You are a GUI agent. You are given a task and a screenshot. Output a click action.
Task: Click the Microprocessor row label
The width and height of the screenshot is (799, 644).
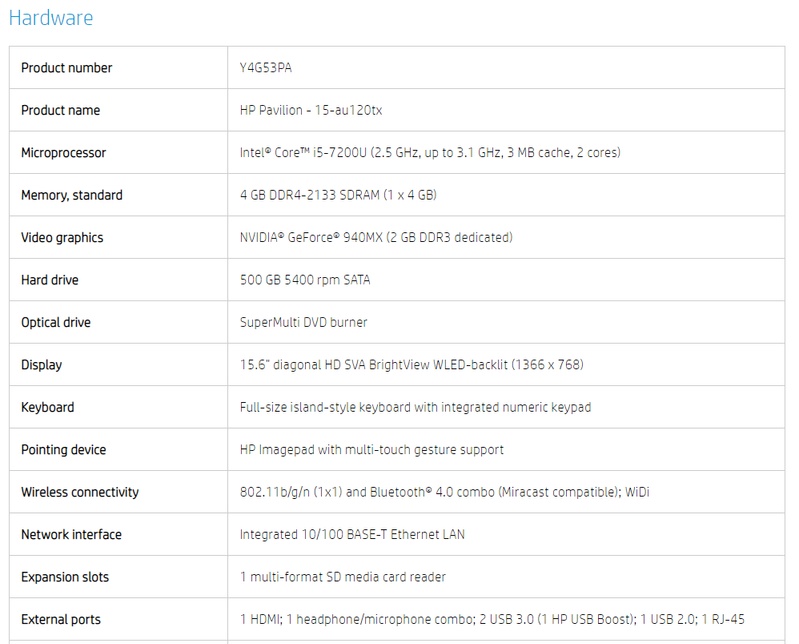pyautogui.click(x=63, y=152)
